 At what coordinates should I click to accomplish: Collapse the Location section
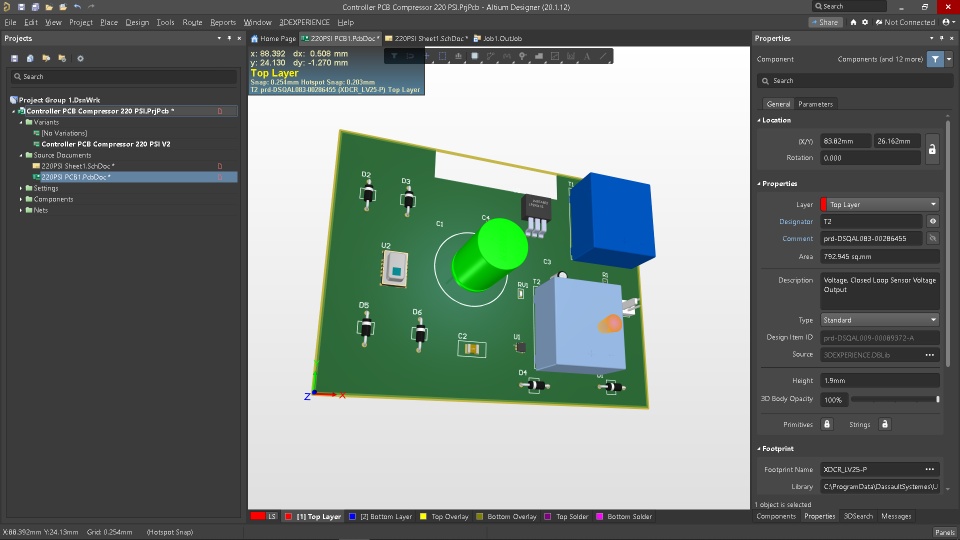pyautogui.click(x=759, y=121)
